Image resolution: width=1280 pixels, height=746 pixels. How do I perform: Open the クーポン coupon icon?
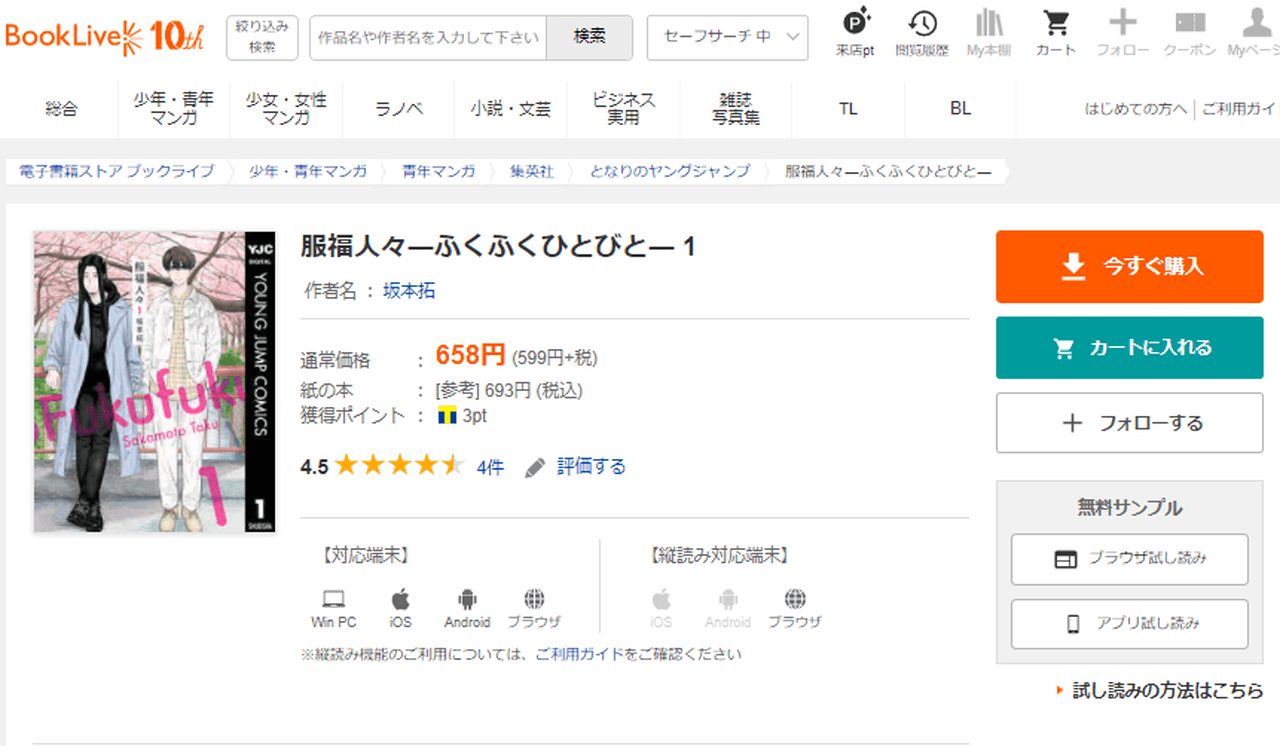pos(1190,24)
